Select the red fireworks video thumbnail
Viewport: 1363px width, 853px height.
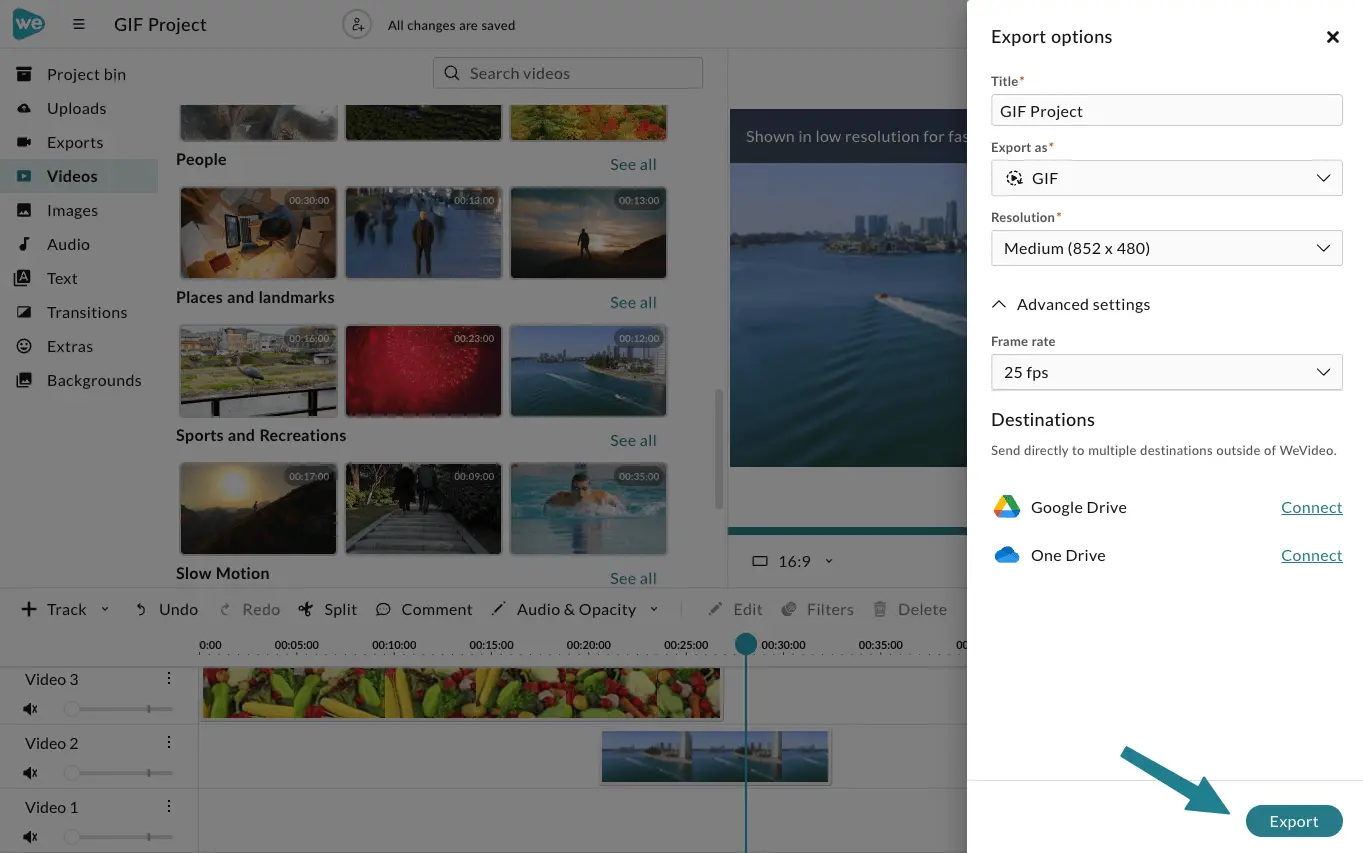[423, 370]
